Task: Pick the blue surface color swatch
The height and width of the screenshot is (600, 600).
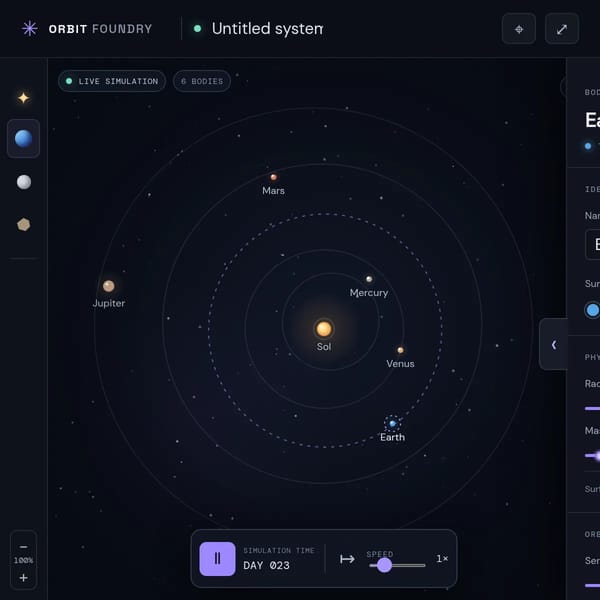Action: [592, 310]
